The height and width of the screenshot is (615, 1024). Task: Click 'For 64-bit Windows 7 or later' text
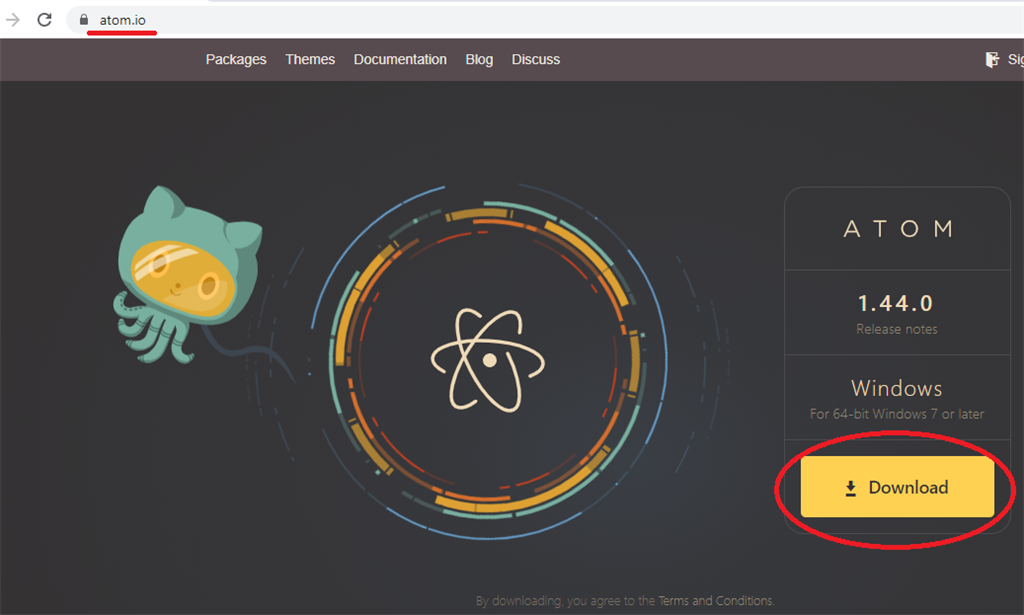tap(897, 414)
